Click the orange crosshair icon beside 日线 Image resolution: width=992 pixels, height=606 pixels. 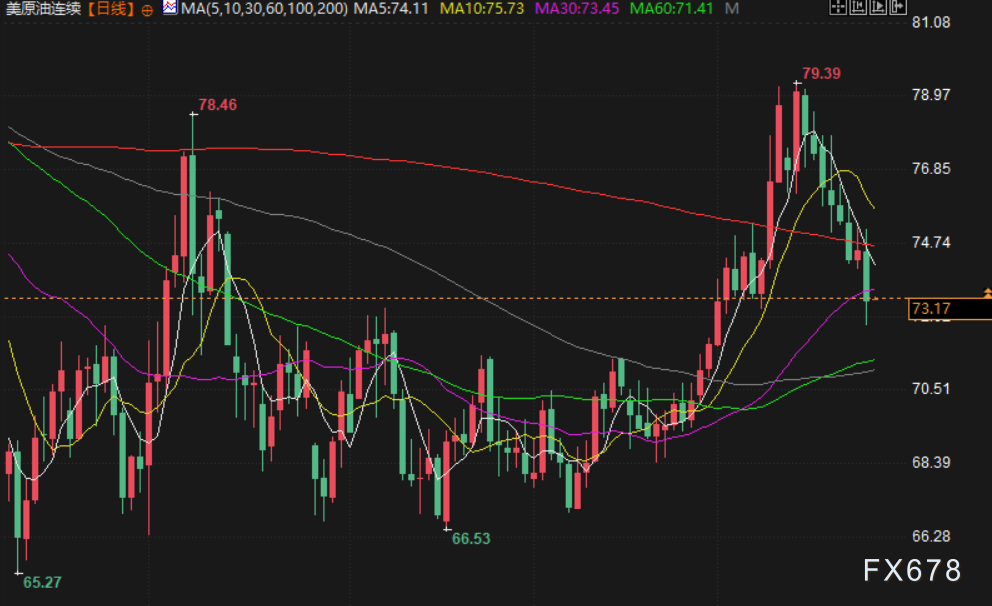click(x=148, y=9)
